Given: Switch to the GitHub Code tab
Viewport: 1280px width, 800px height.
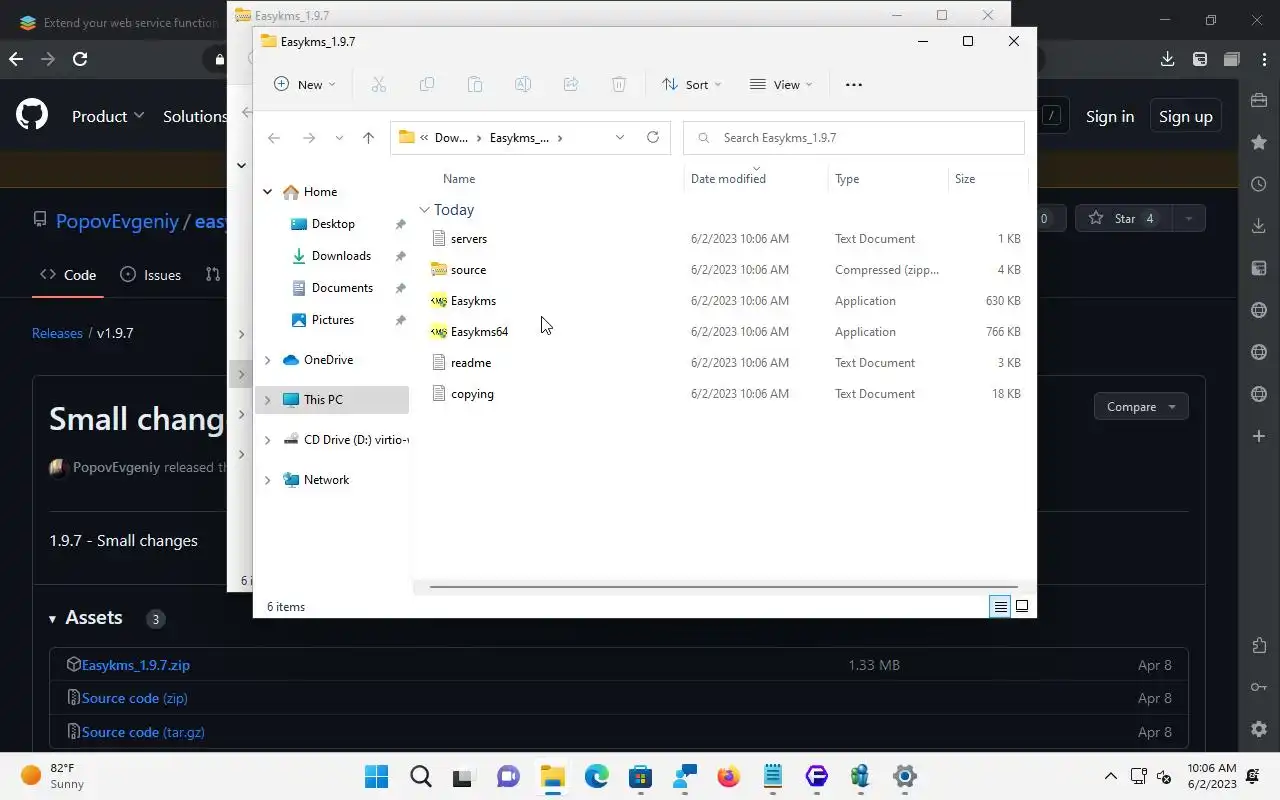Looking at the screenshot, I should point(68,274).
